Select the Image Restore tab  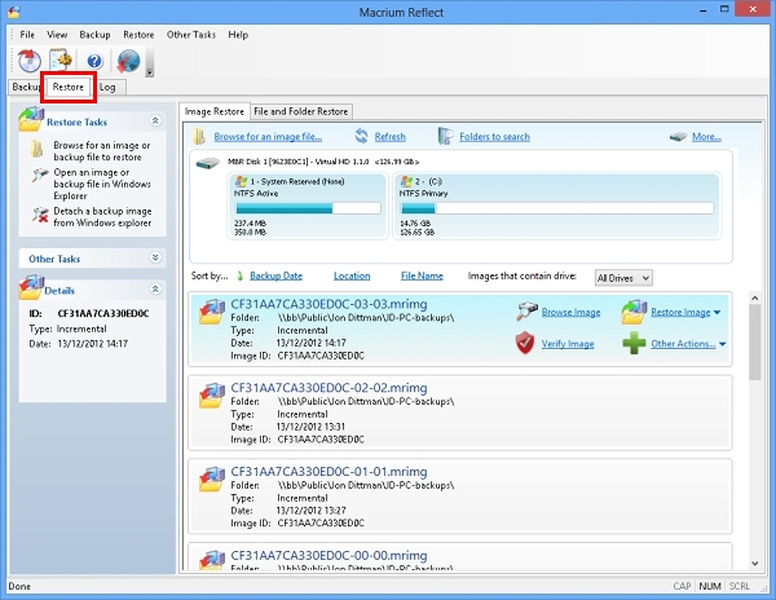(214, 111)
